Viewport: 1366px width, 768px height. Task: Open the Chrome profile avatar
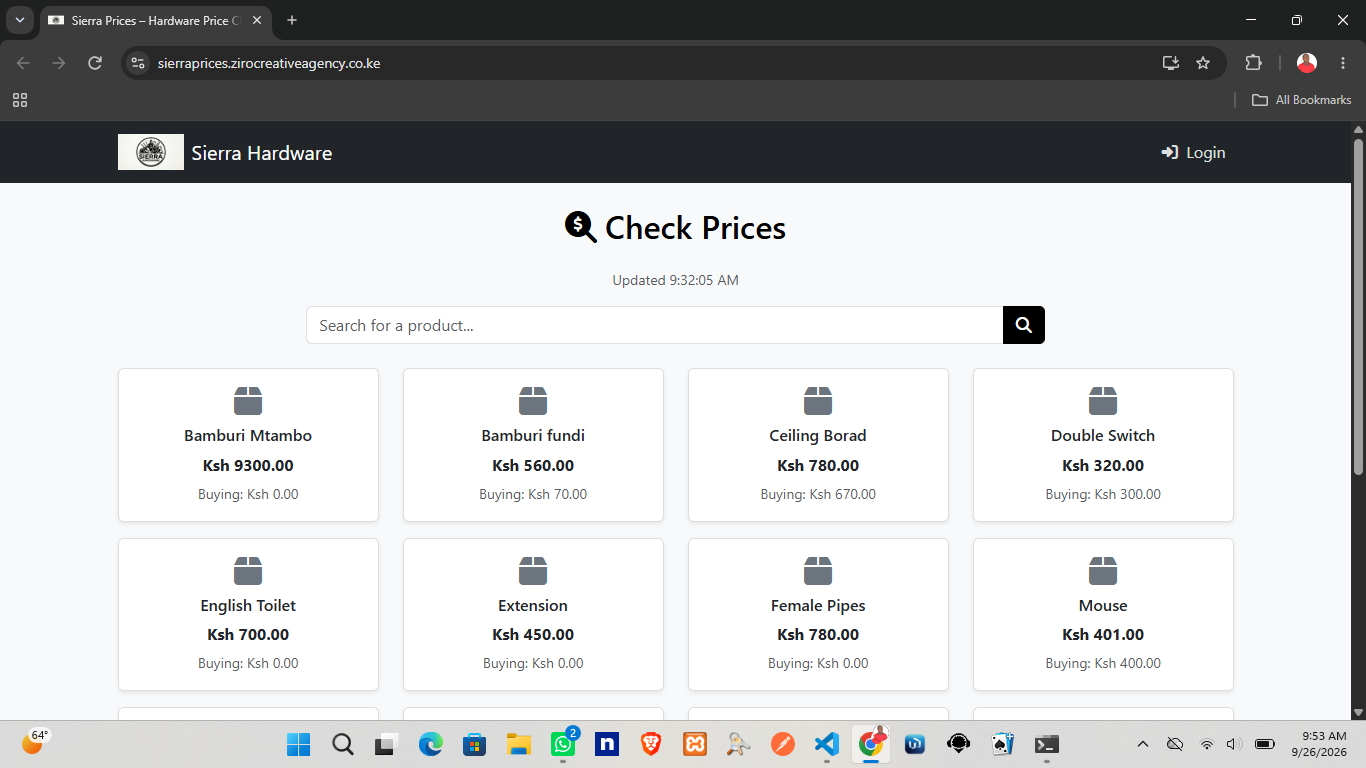(x=1307, y=63)
